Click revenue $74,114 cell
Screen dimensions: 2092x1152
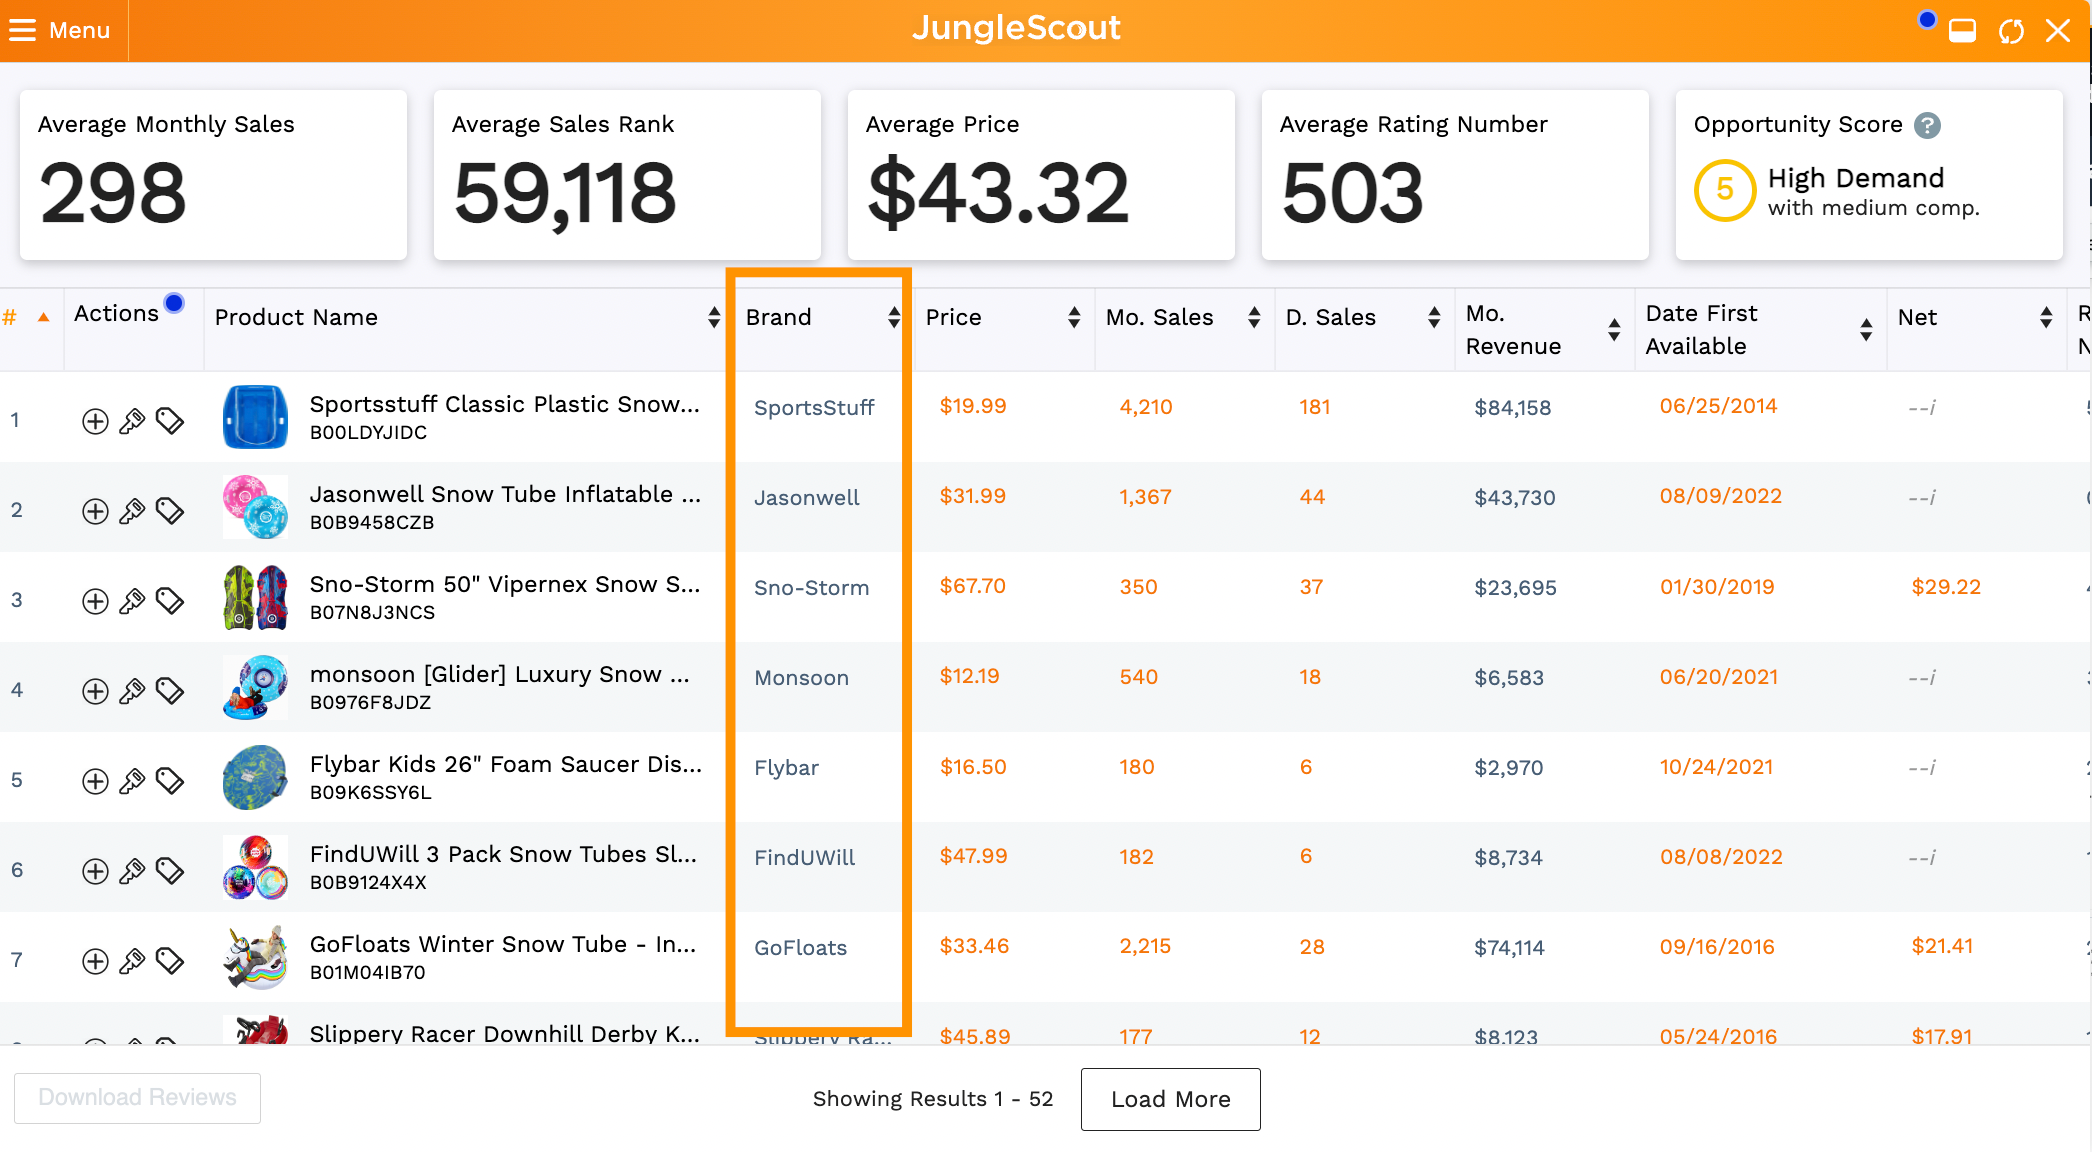(x=1509, y=947)
